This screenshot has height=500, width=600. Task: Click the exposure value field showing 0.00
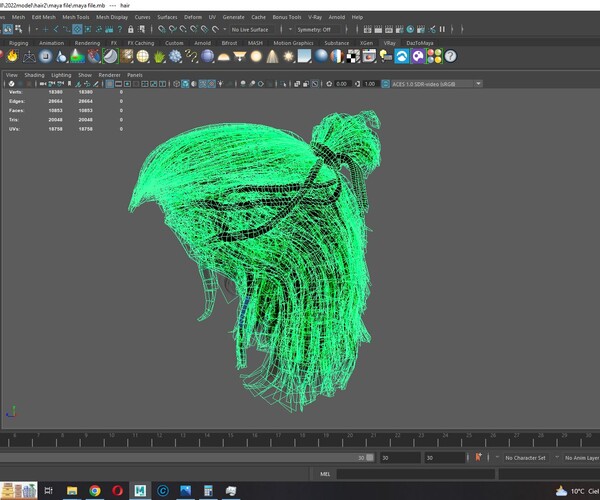342,84
